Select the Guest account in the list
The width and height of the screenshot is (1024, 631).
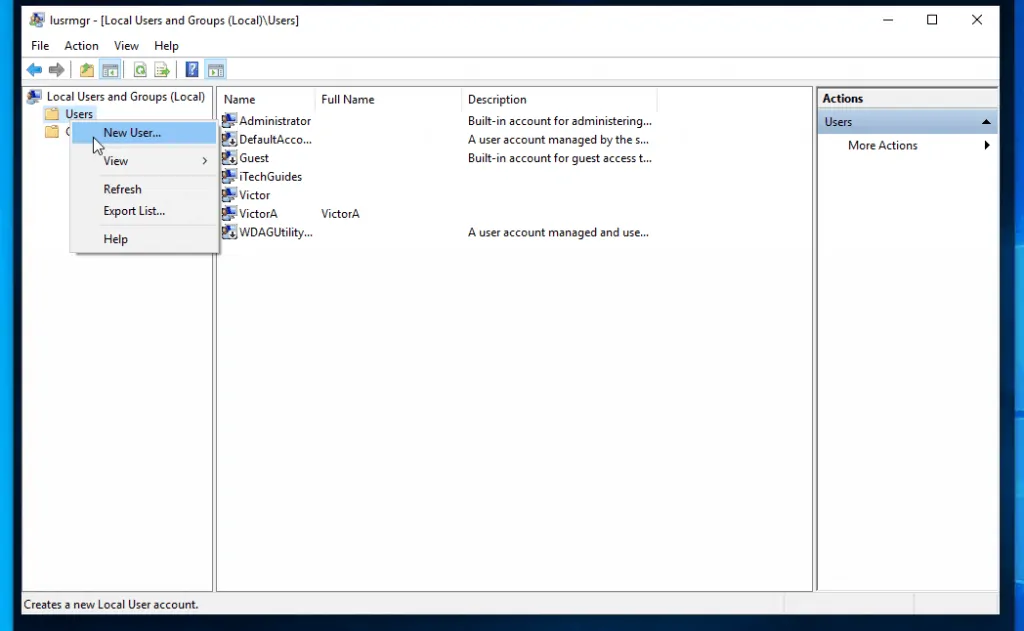coord(254,158)
